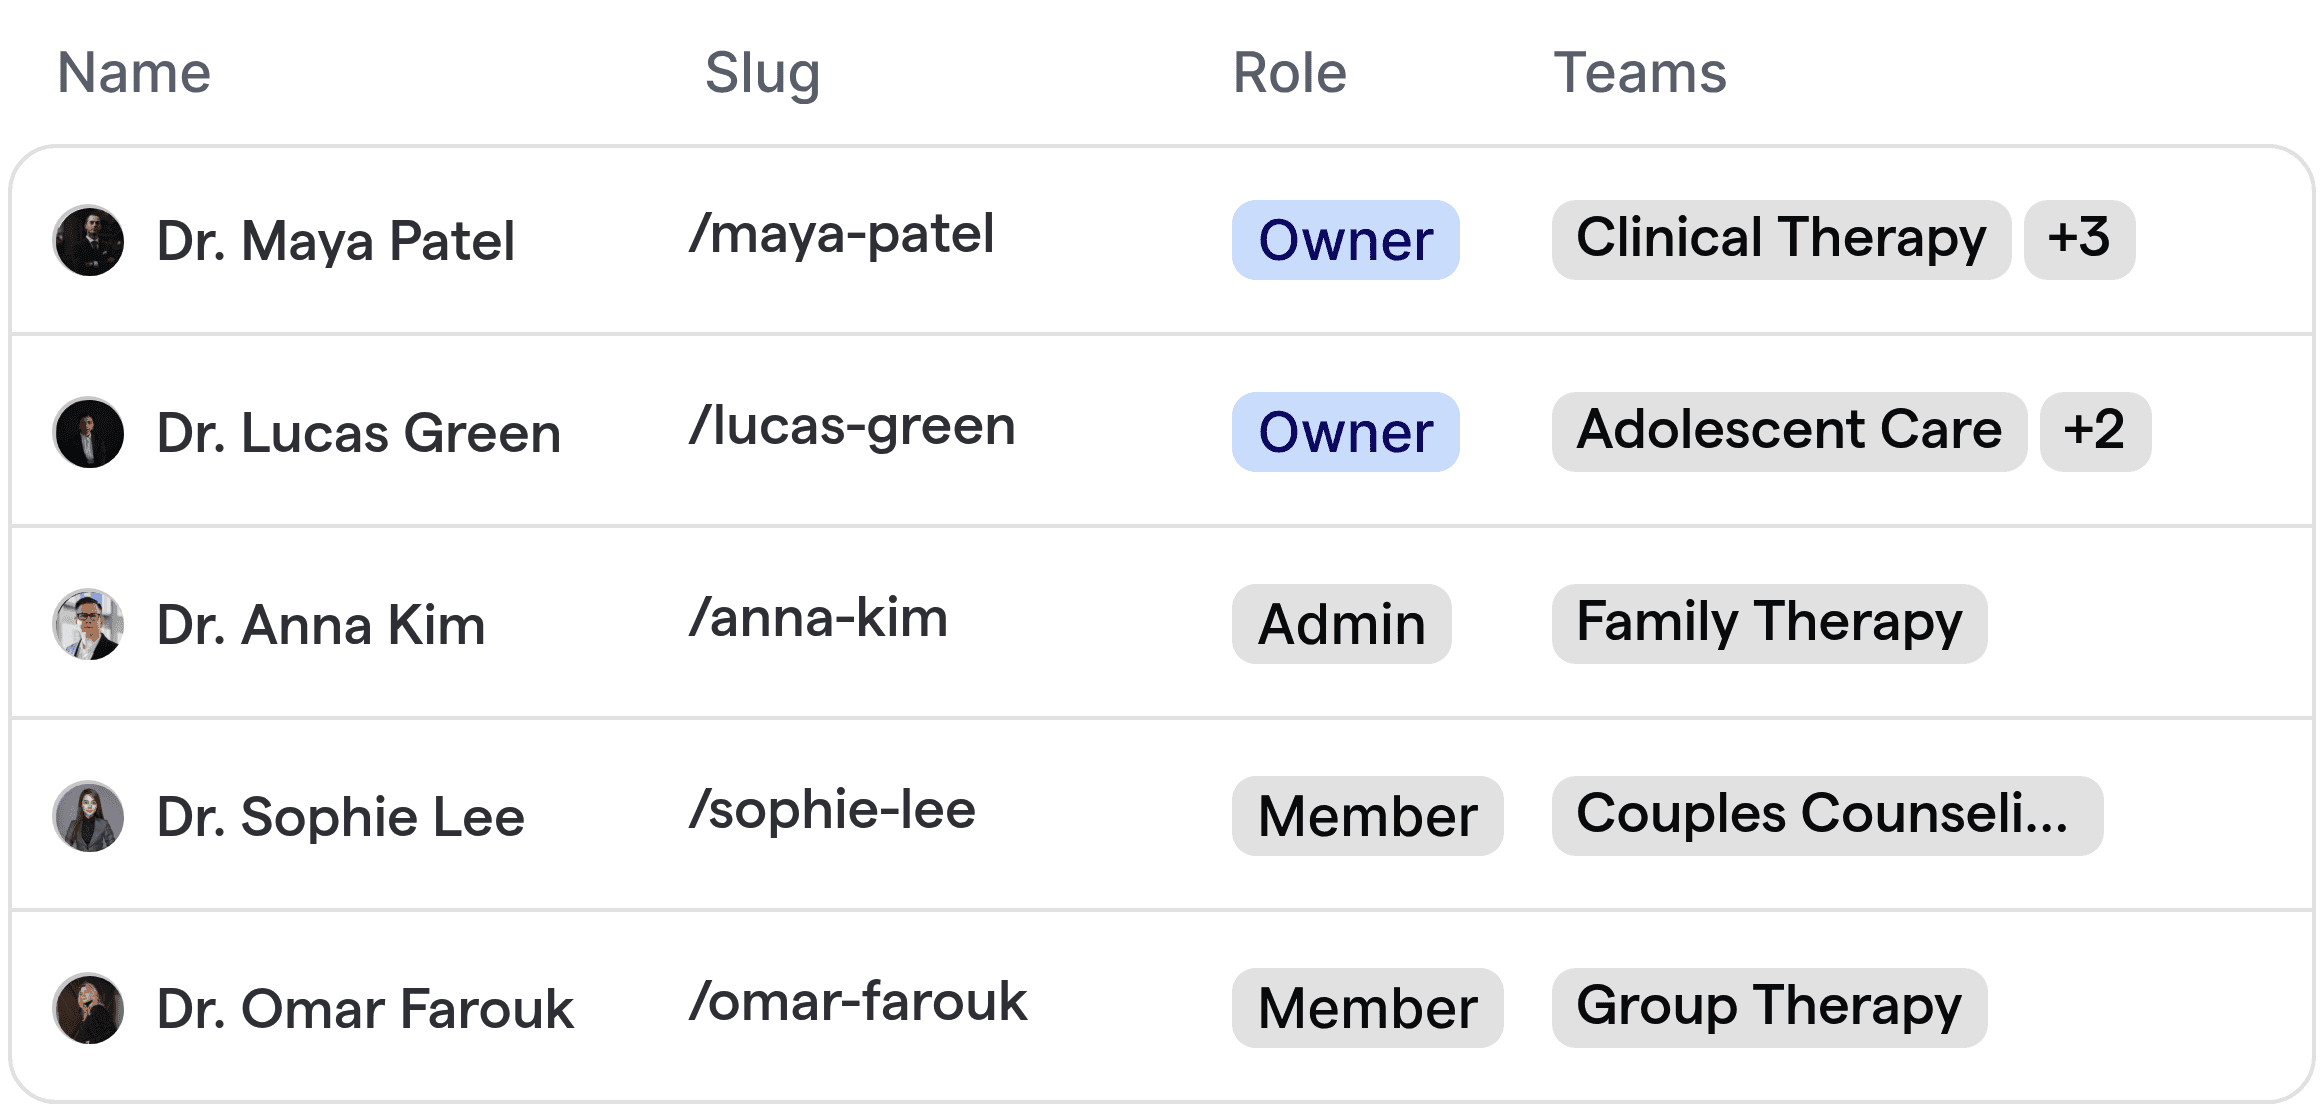The height and width of the screenshot is (1112, 2324).
Task: Click the Member badge for Dr. Omar Farouk
Action: click(x=1367, y=1007)
